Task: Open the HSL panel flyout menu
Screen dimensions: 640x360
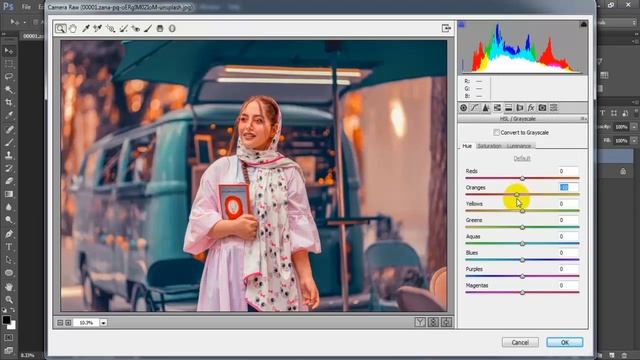Action: pos(584,119)
